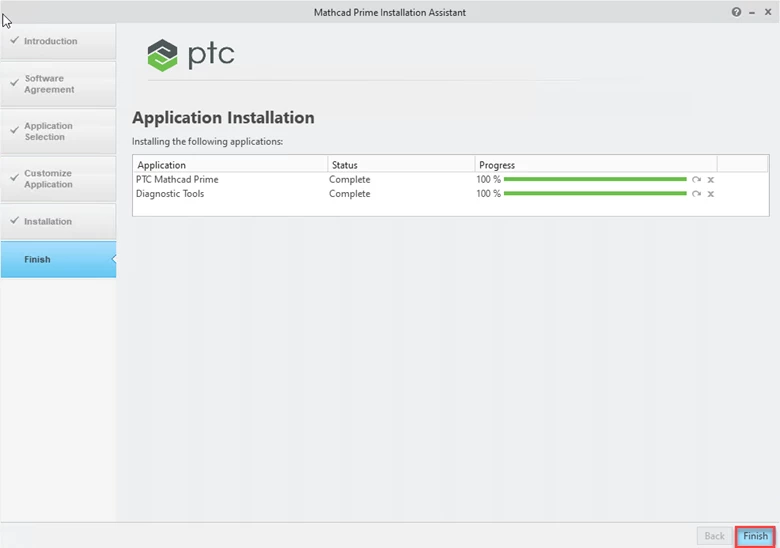Click the Application column header
Screen dimensions: 780x548
(x=230, y=165)
